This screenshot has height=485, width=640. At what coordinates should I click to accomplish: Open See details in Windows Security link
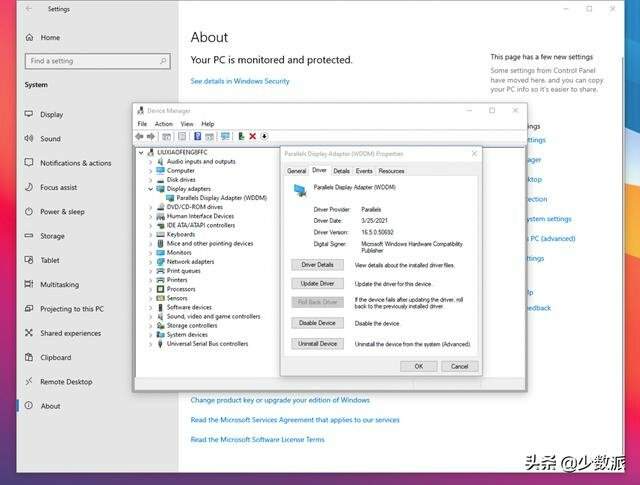click(x=240, y=81)
